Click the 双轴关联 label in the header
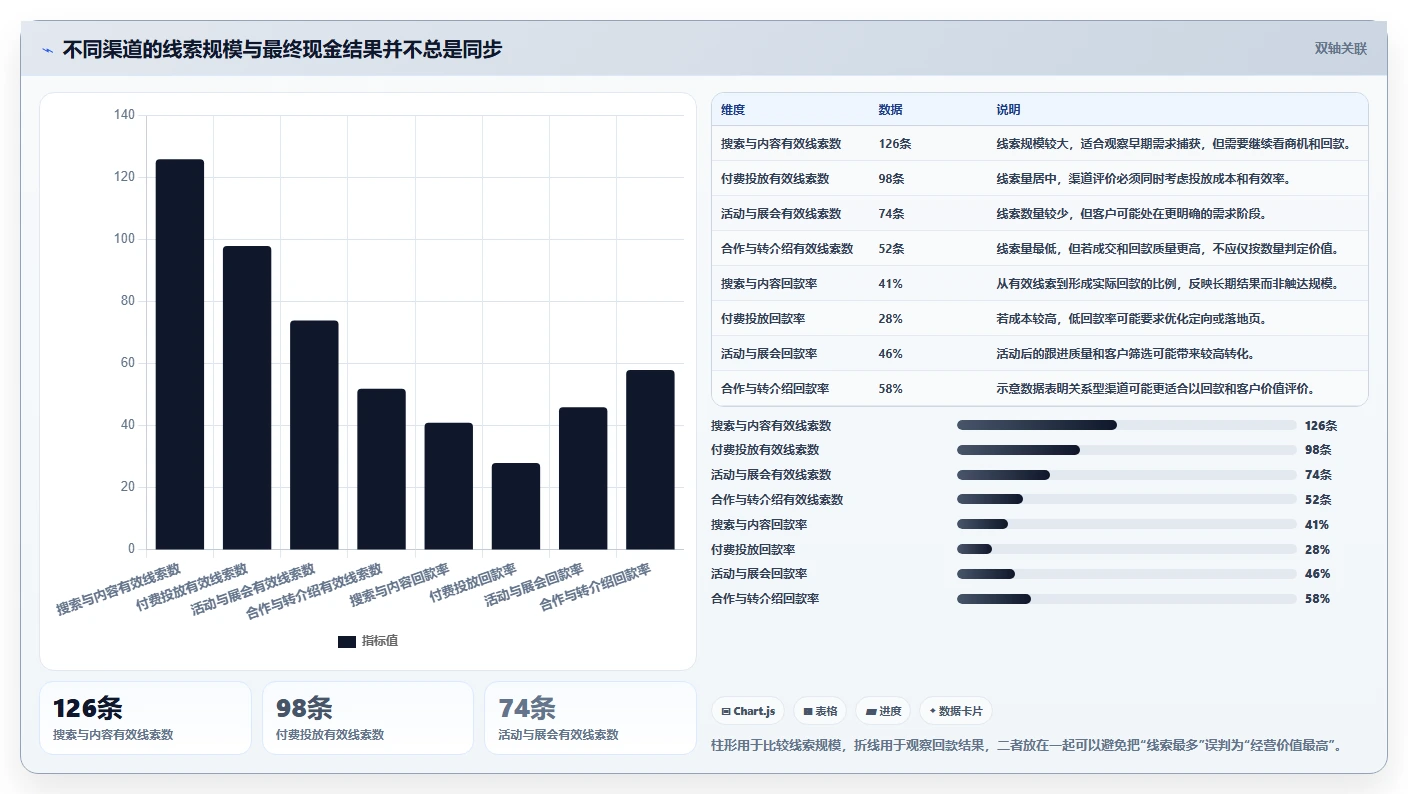The image size is (1408, 794). coord(1340,49)
